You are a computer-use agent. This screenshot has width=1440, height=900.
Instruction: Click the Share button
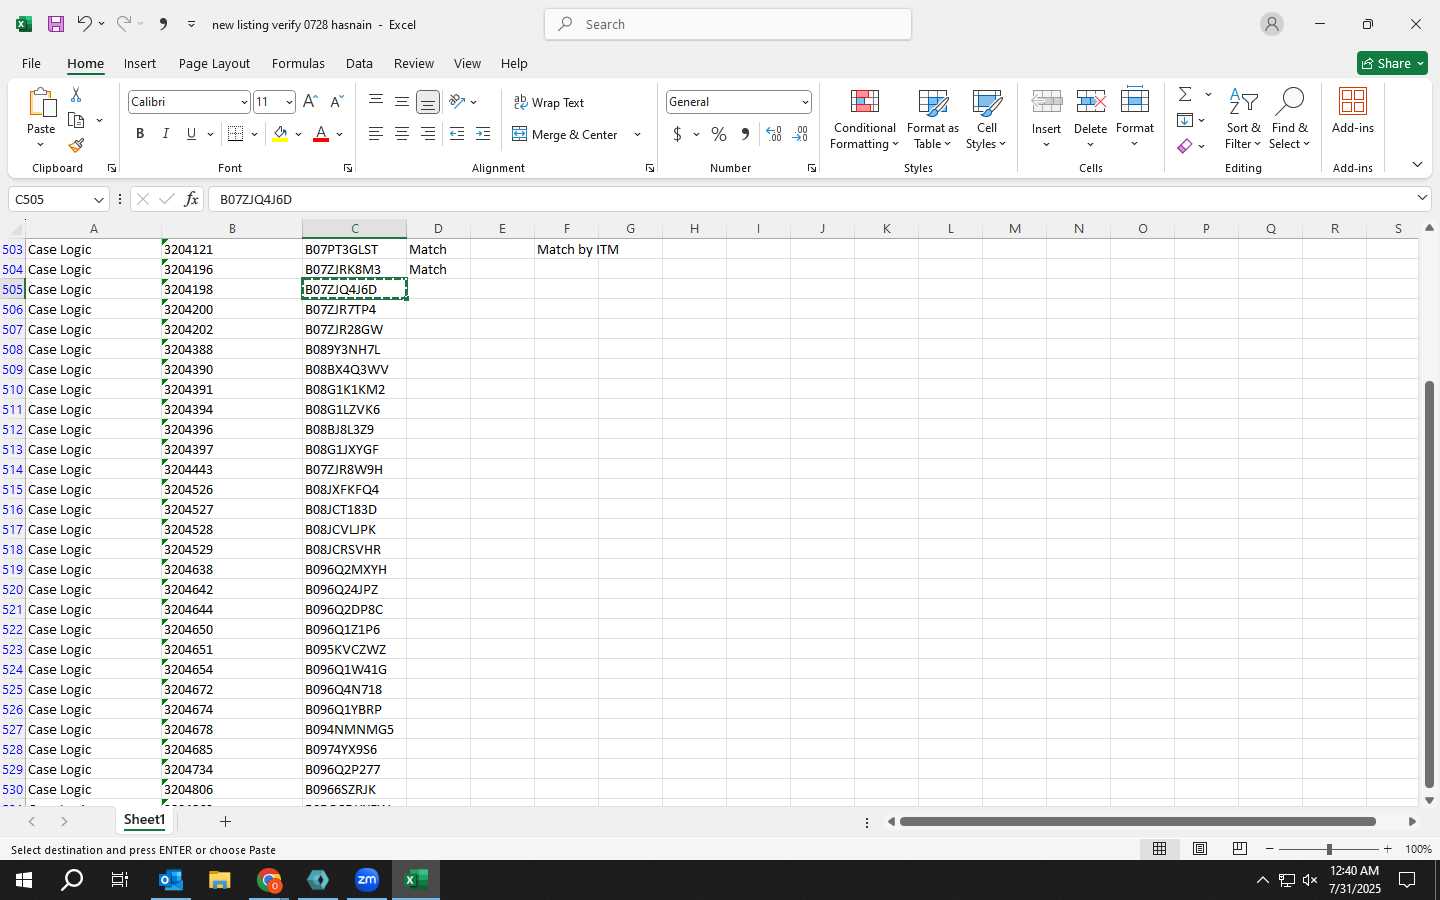(x=1392, y=63)
